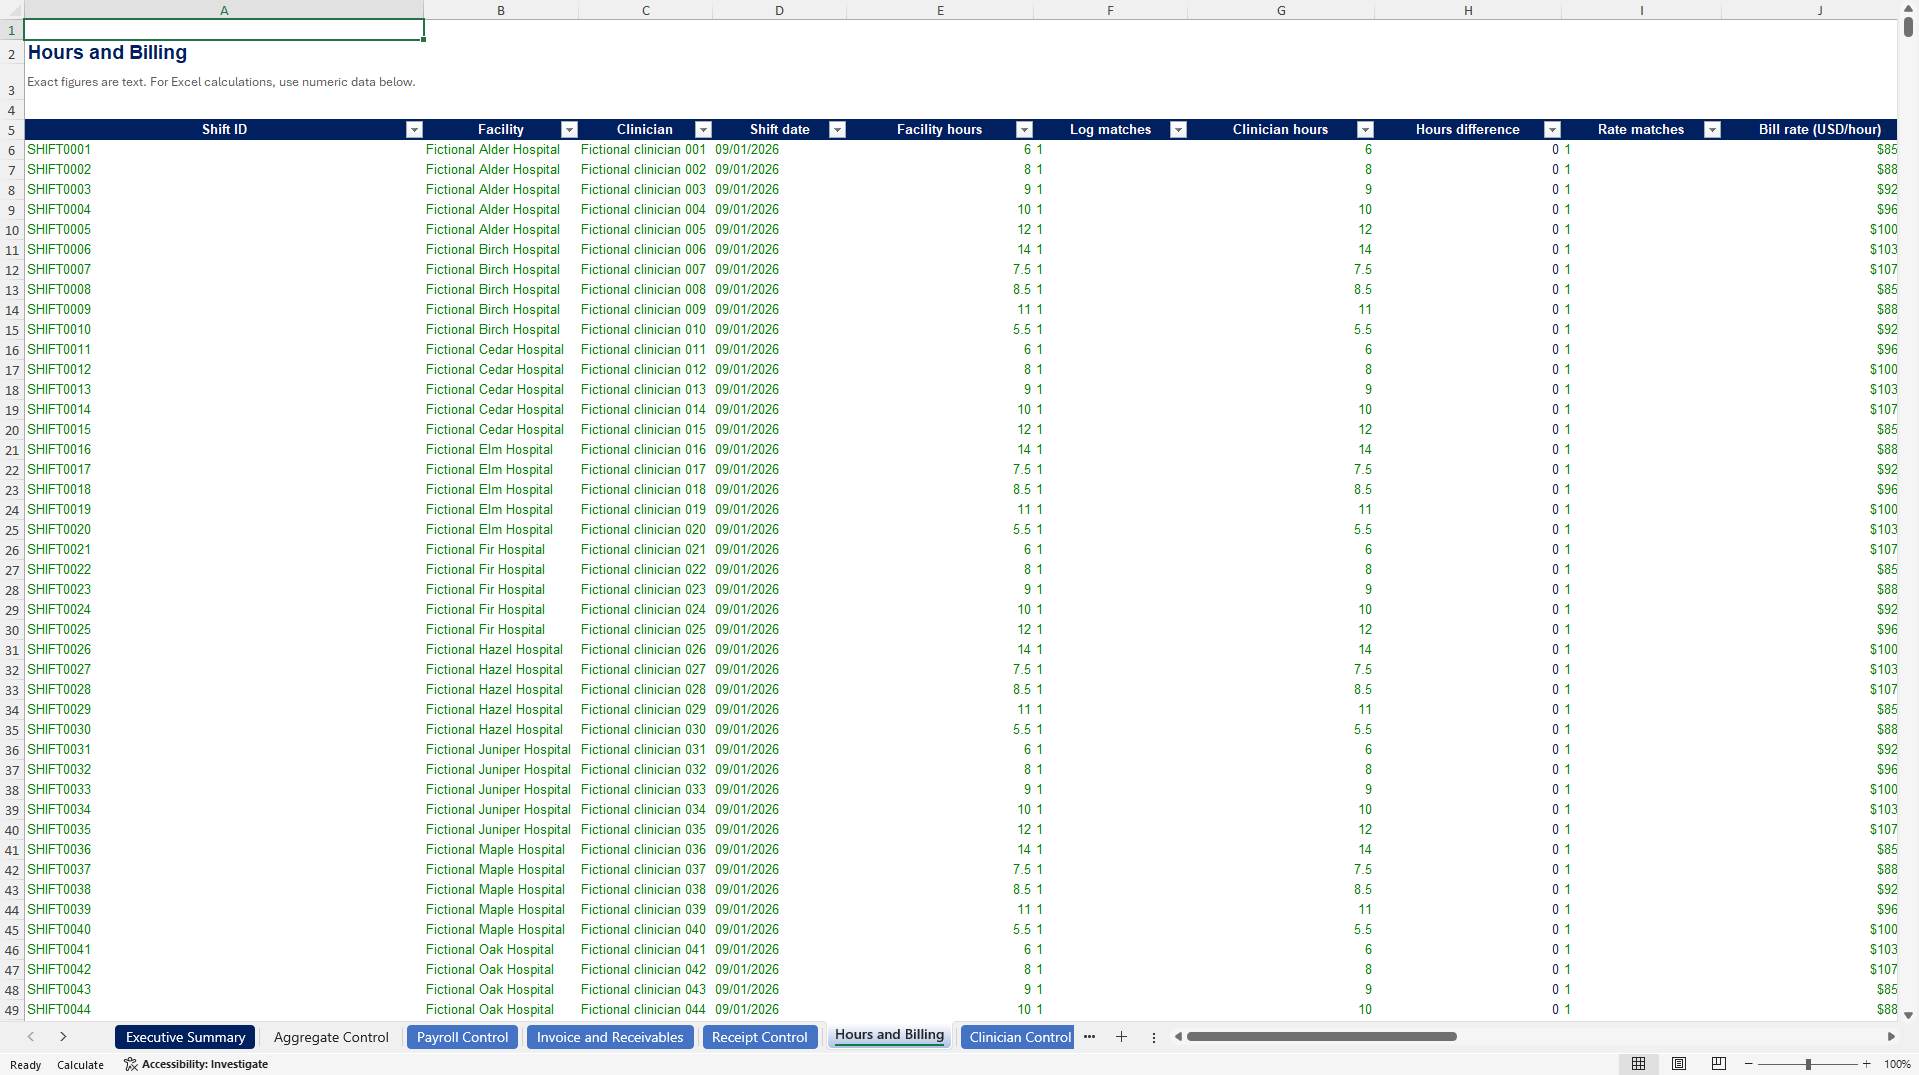Viewport: 1919px width, 1075px height.
Task: Open the Log matches filter dropdown
Action: click(x=1178, y=130)
